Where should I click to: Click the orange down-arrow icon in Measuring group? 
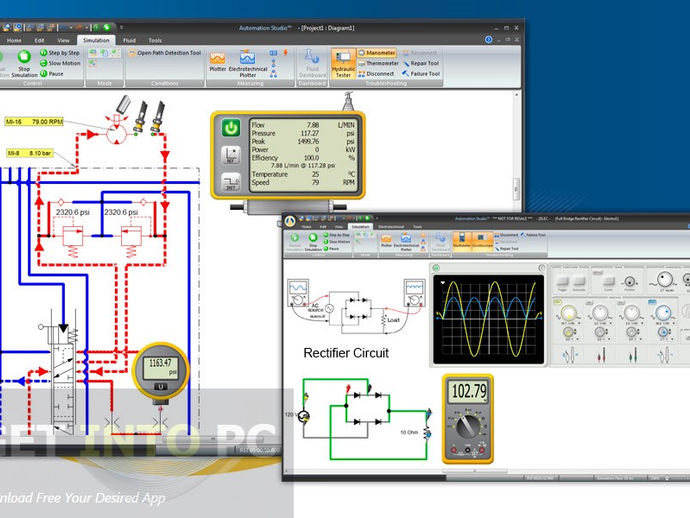click(x=286, y=53)
